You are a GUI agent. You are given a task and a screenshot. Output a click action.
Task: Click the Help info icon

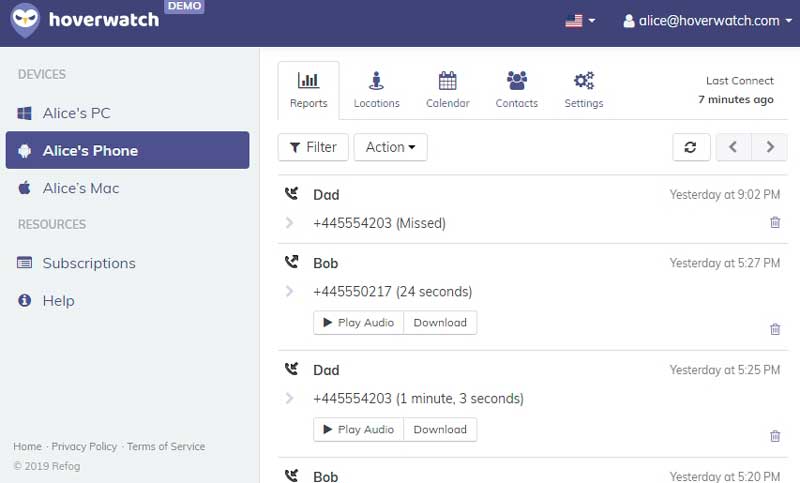[x=24, y=300]
